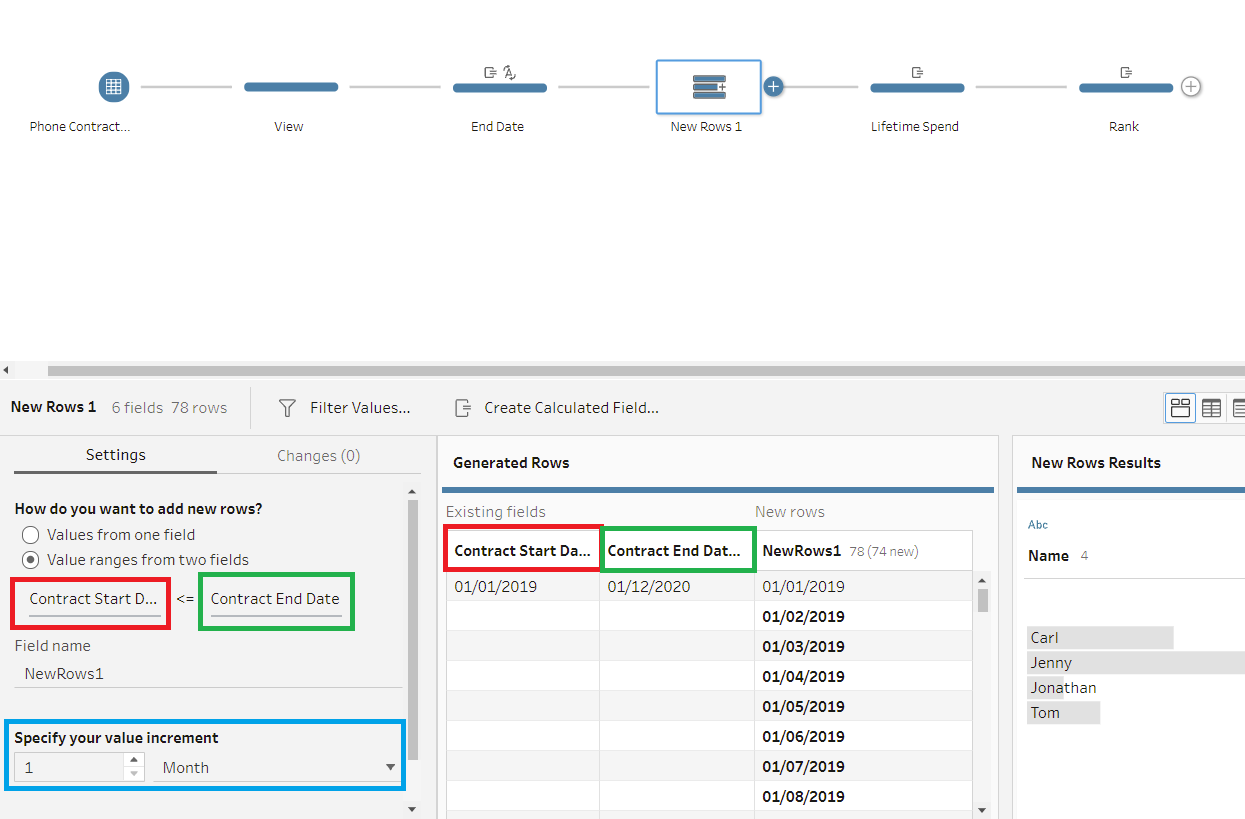This screenshot has height=819, width=1245.
Task: Click Create Calculated Field button
Action: tap(557, 408)
